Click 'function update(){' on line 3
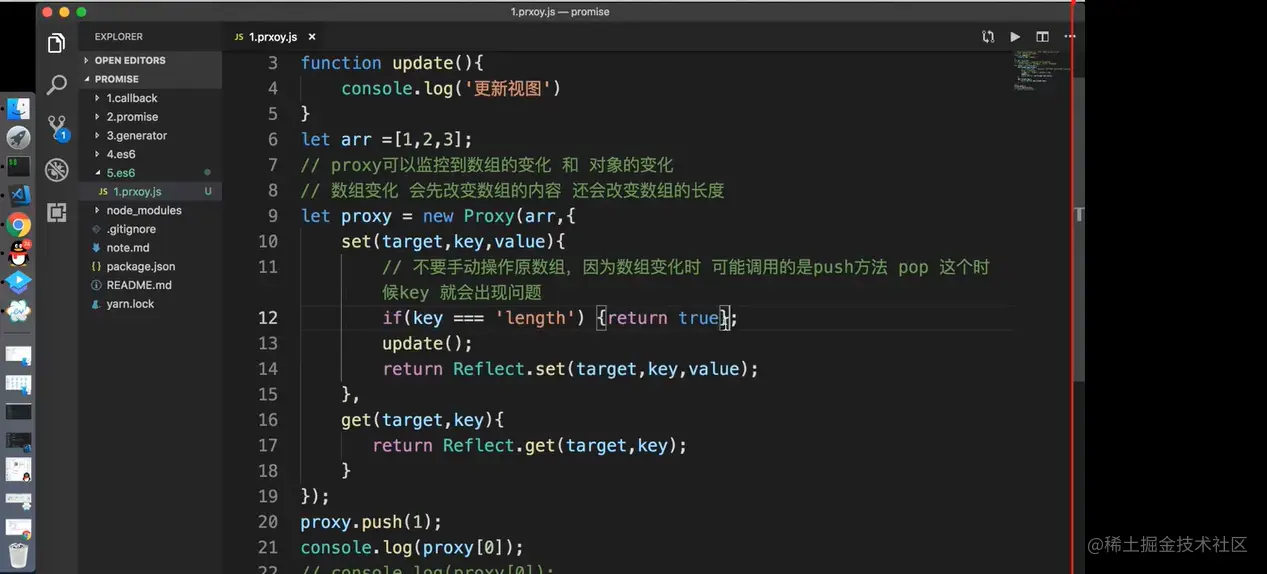The image size is (1267, 574). coord(392,63)
